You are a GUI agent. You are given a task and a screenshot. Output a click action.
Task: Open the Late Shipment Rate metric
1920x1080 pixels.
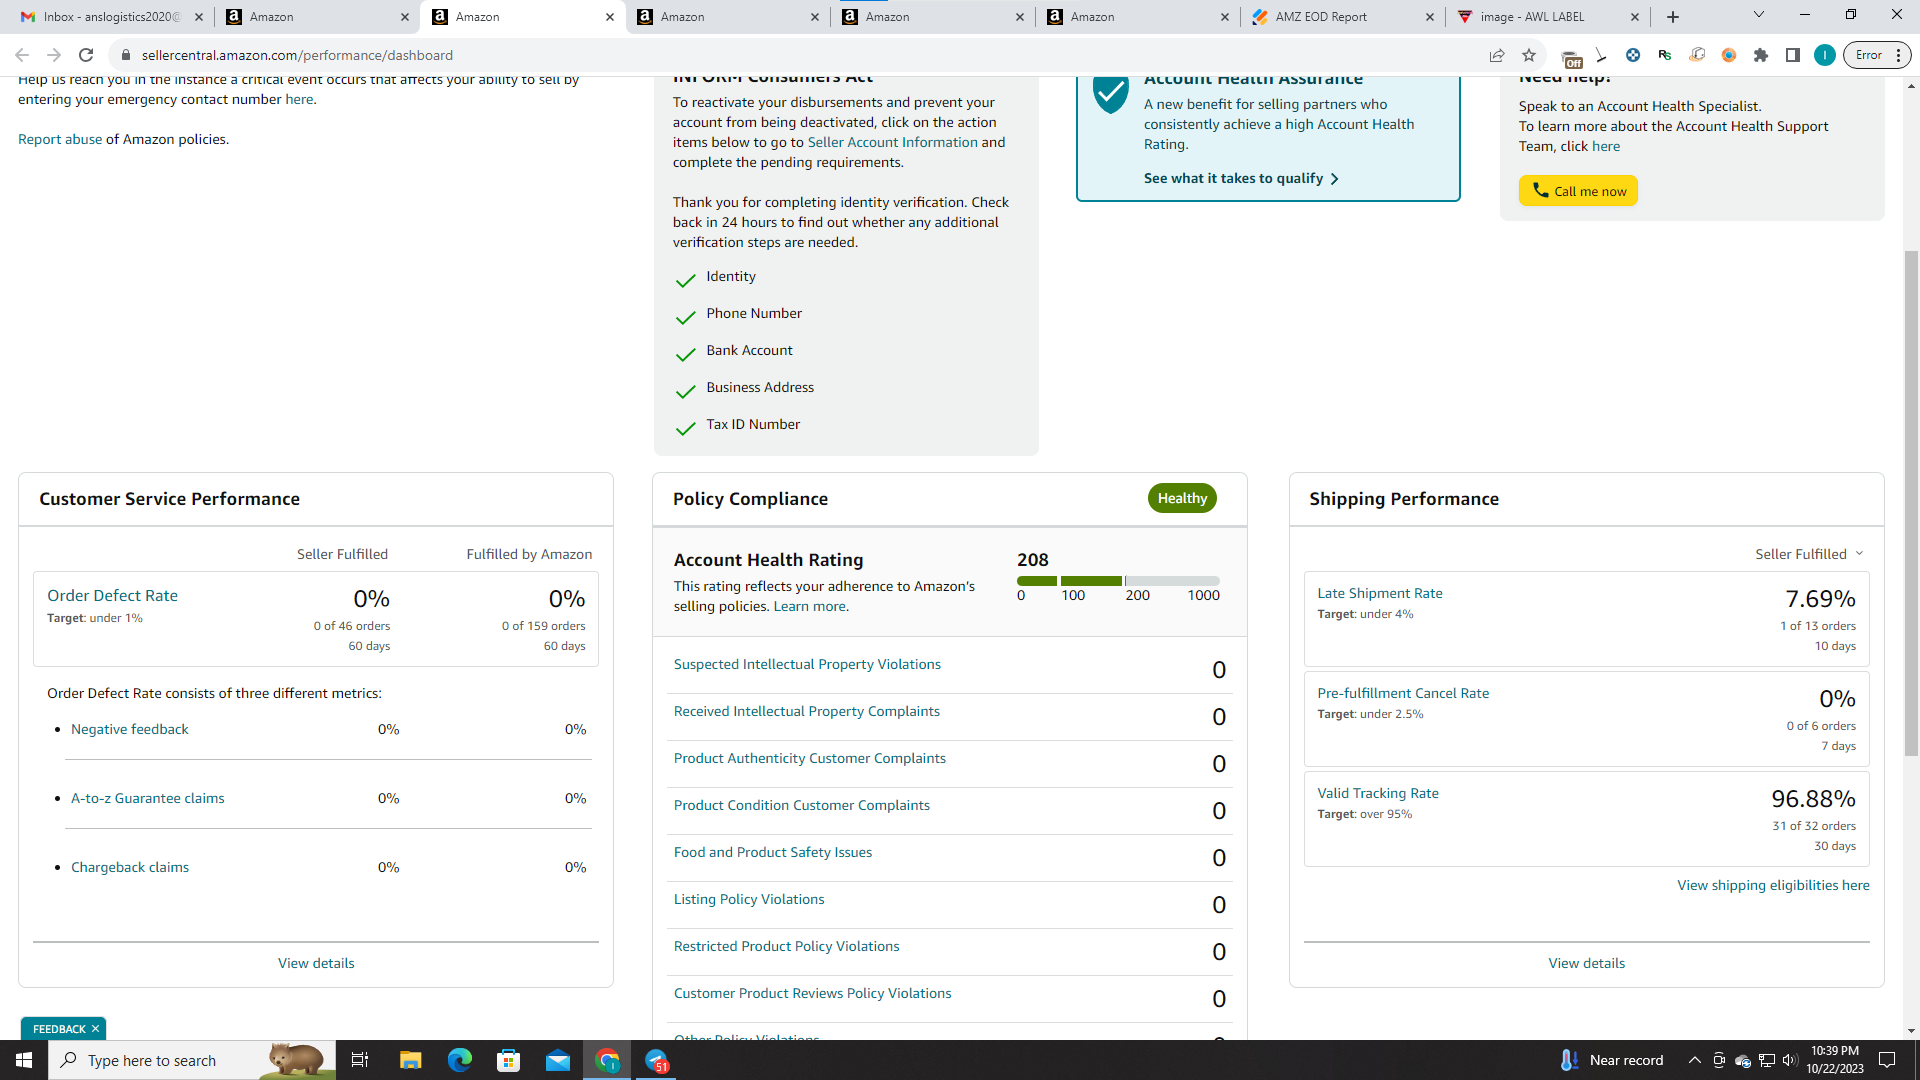point(1380,593)
